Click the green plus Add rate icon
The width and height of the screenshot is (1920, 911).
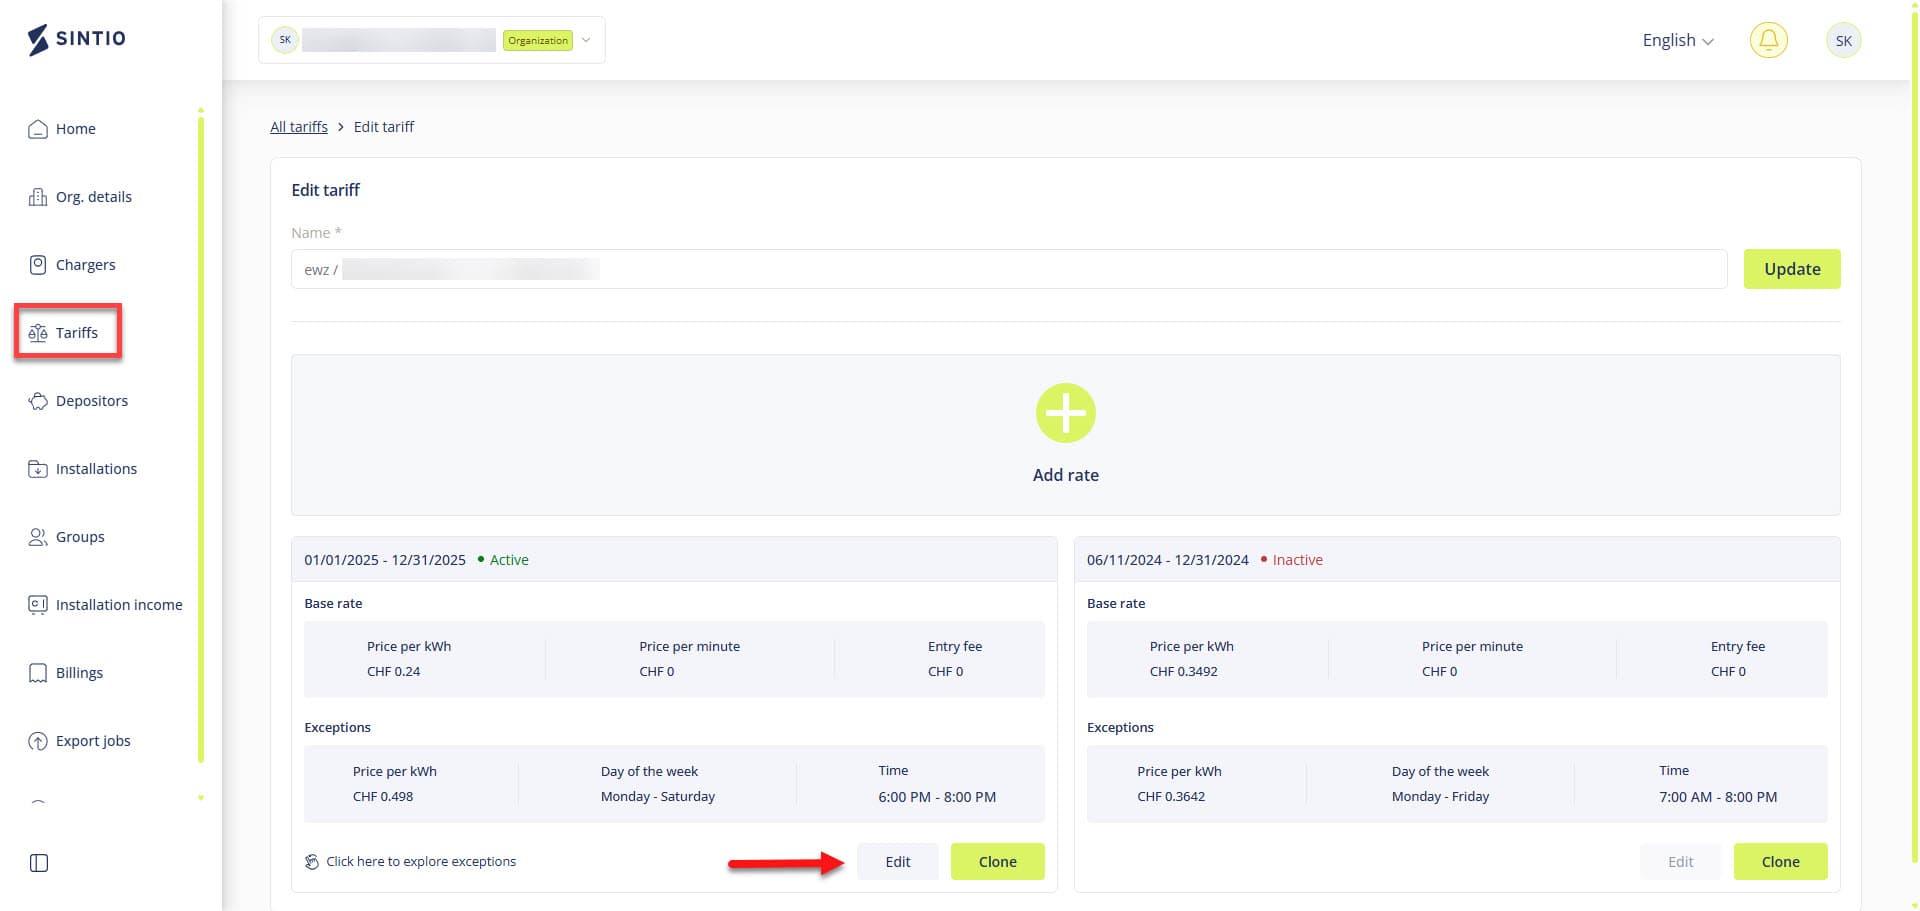(1065, 413)
